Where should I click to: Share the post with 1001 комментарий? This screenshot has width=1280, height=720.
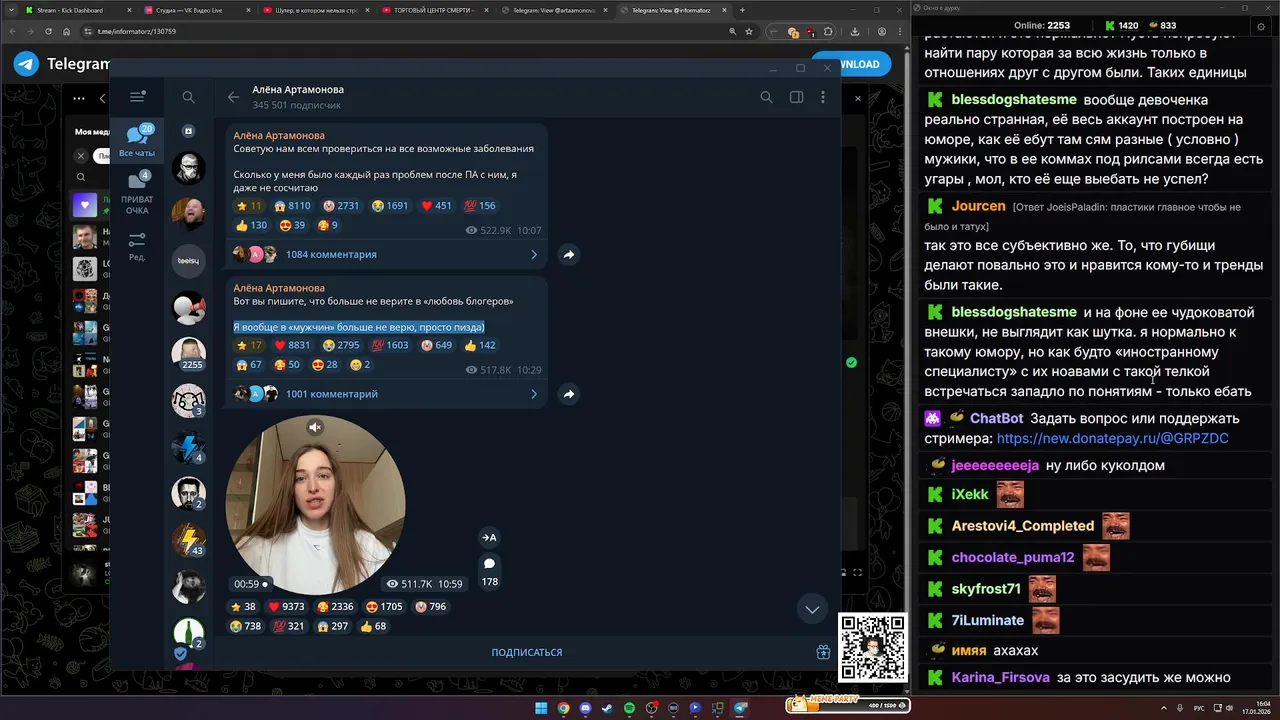pyautogui.click(x=568, y=394)
